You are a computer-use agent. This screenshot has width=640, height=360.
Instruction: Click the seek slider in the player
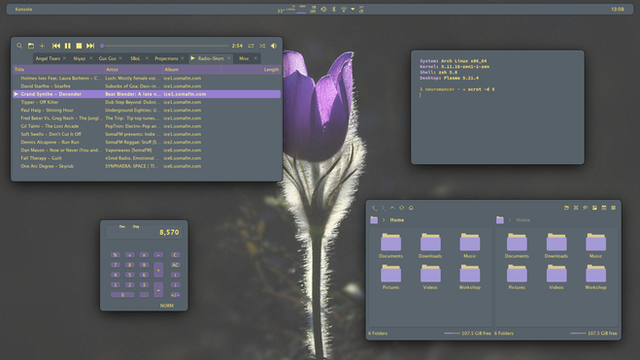point(164,46)
